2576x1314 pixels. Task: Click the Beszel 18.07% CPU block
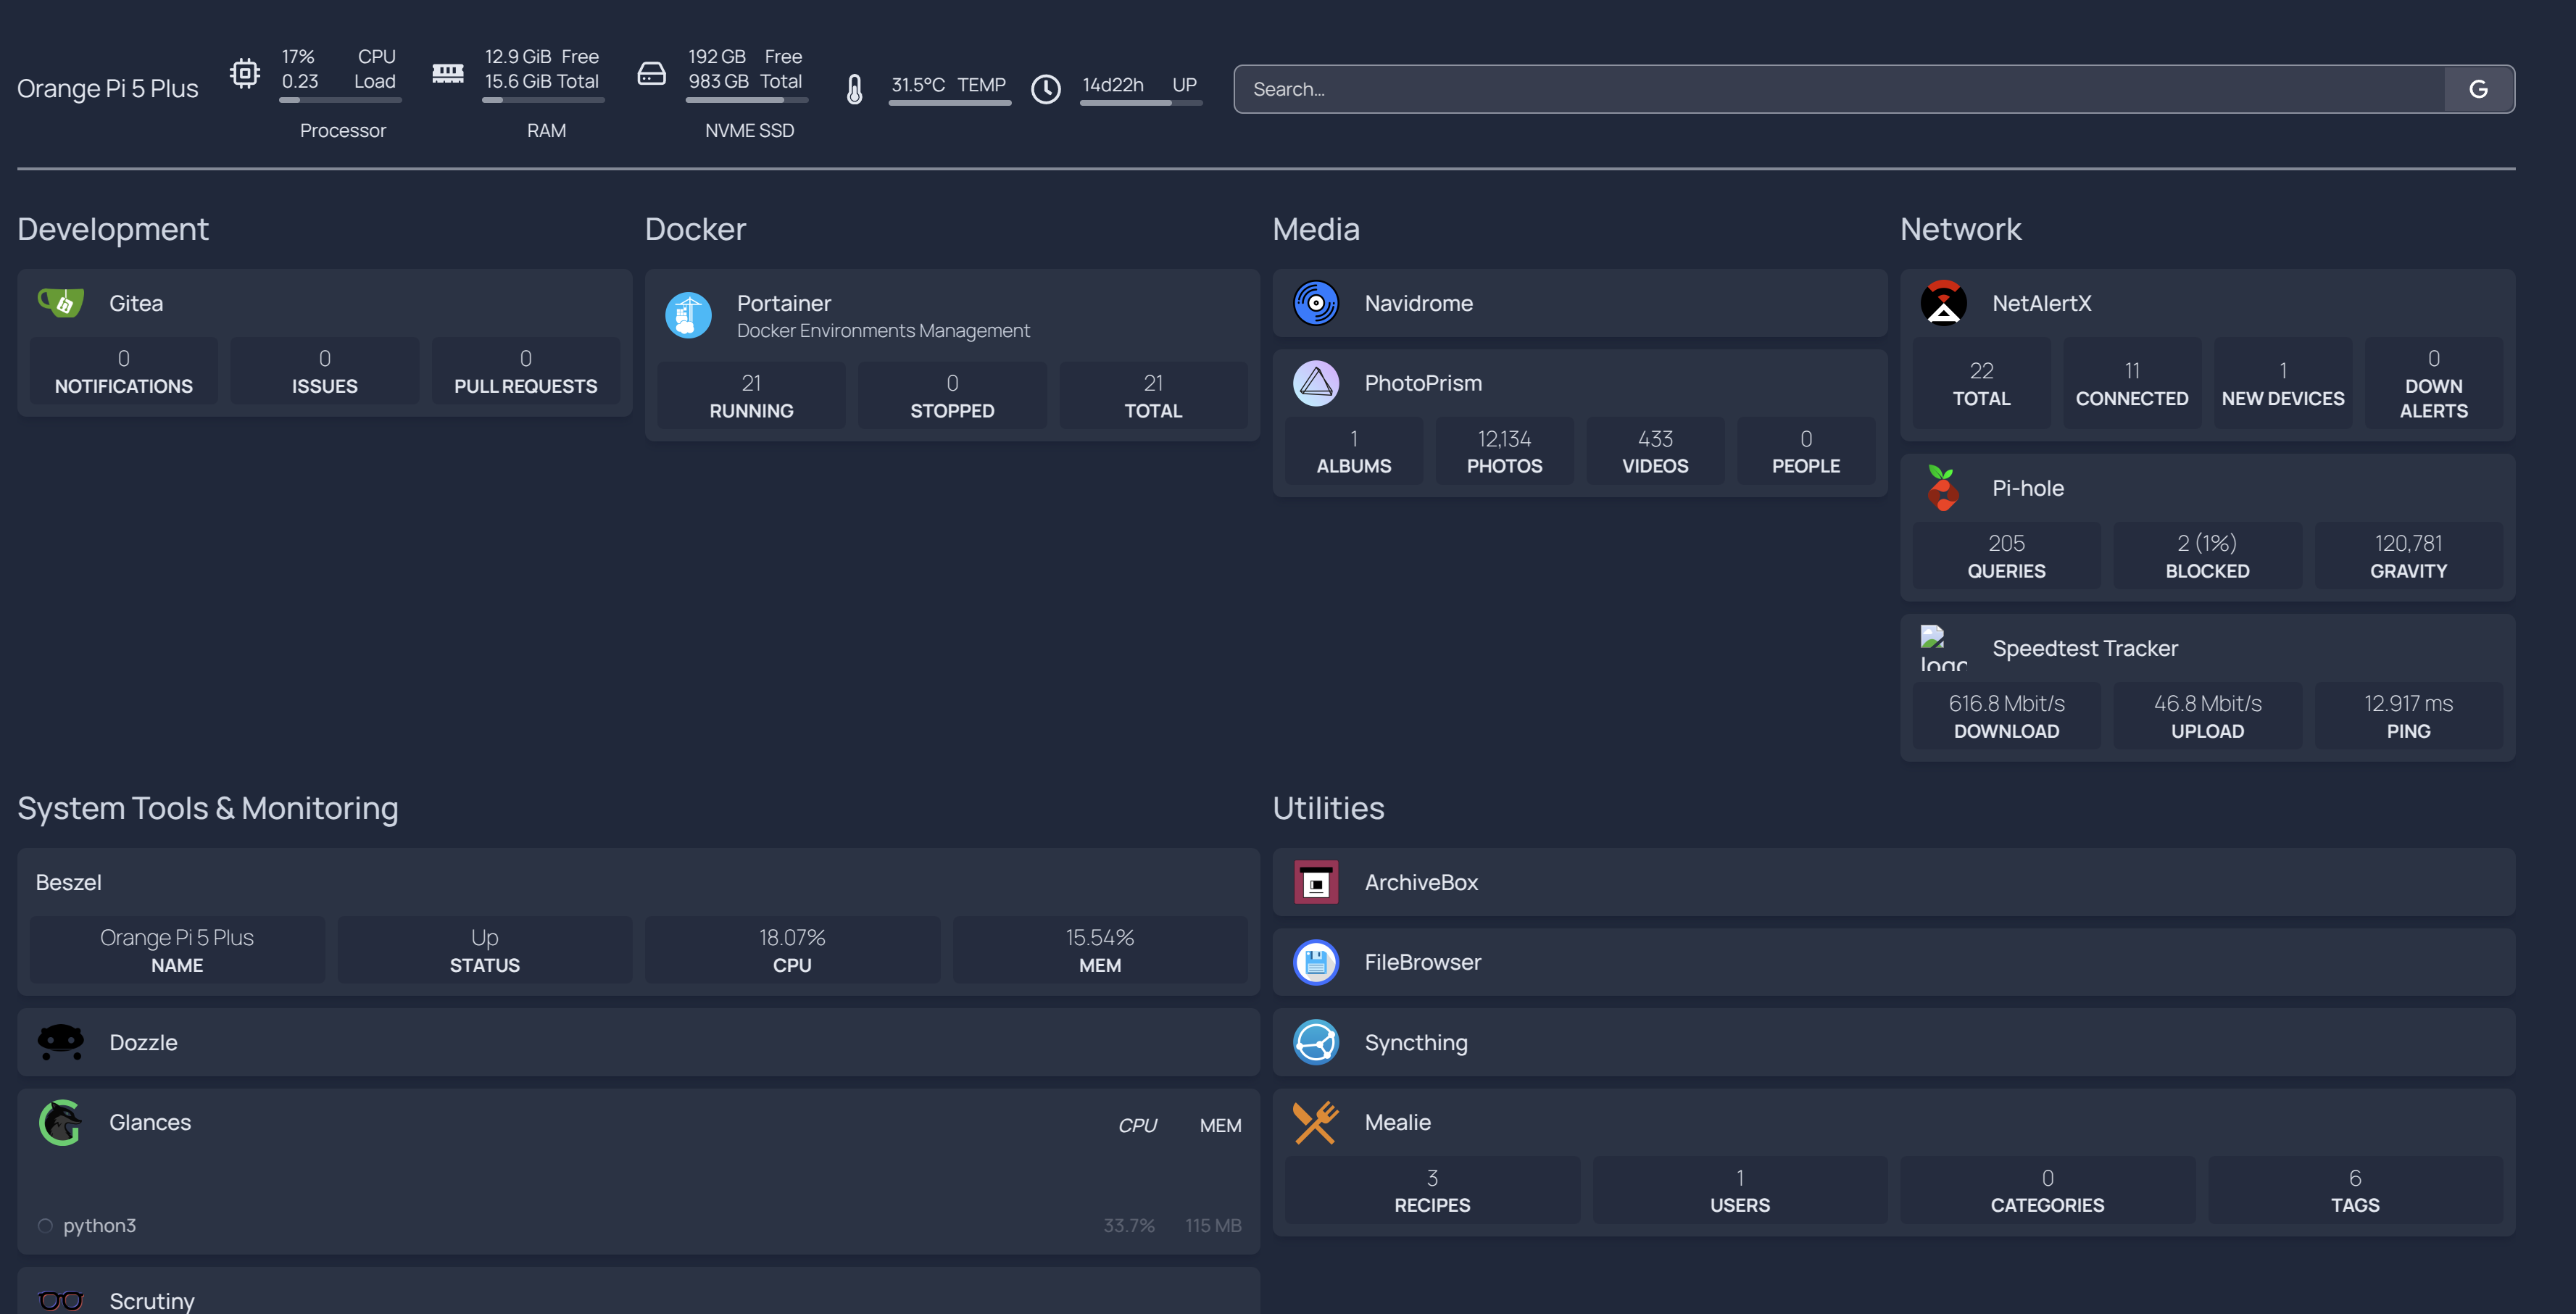coord(792,950)
